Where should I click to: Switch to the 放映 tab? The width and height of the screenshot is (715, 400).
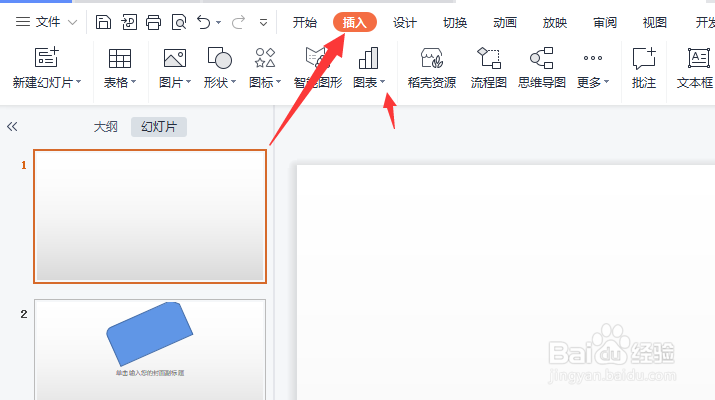click(554, 22)
